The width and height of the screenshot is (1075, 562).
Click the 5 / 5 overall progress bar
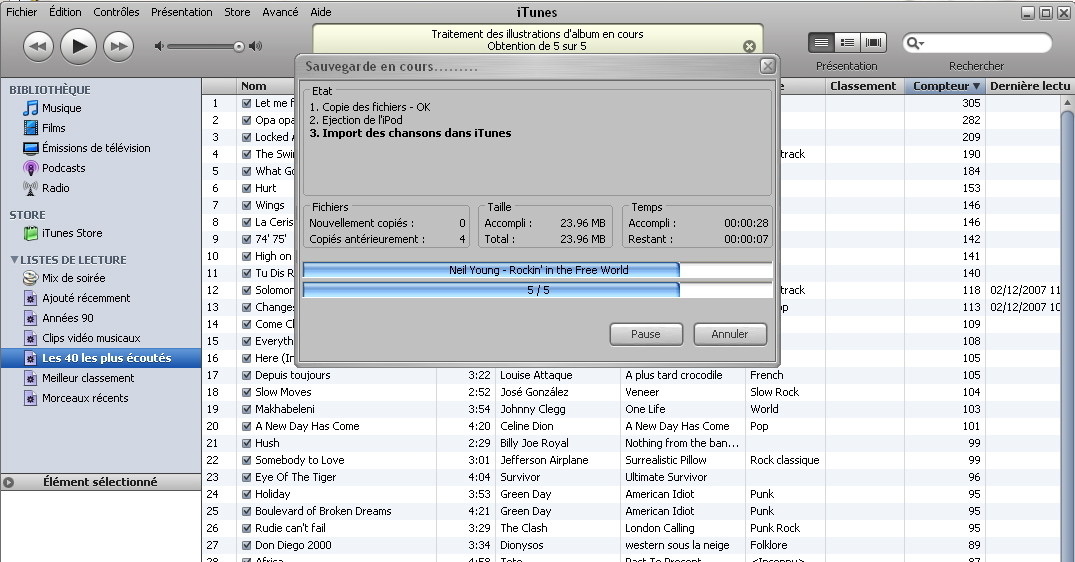pyautogui.click(x=538, y=290)
